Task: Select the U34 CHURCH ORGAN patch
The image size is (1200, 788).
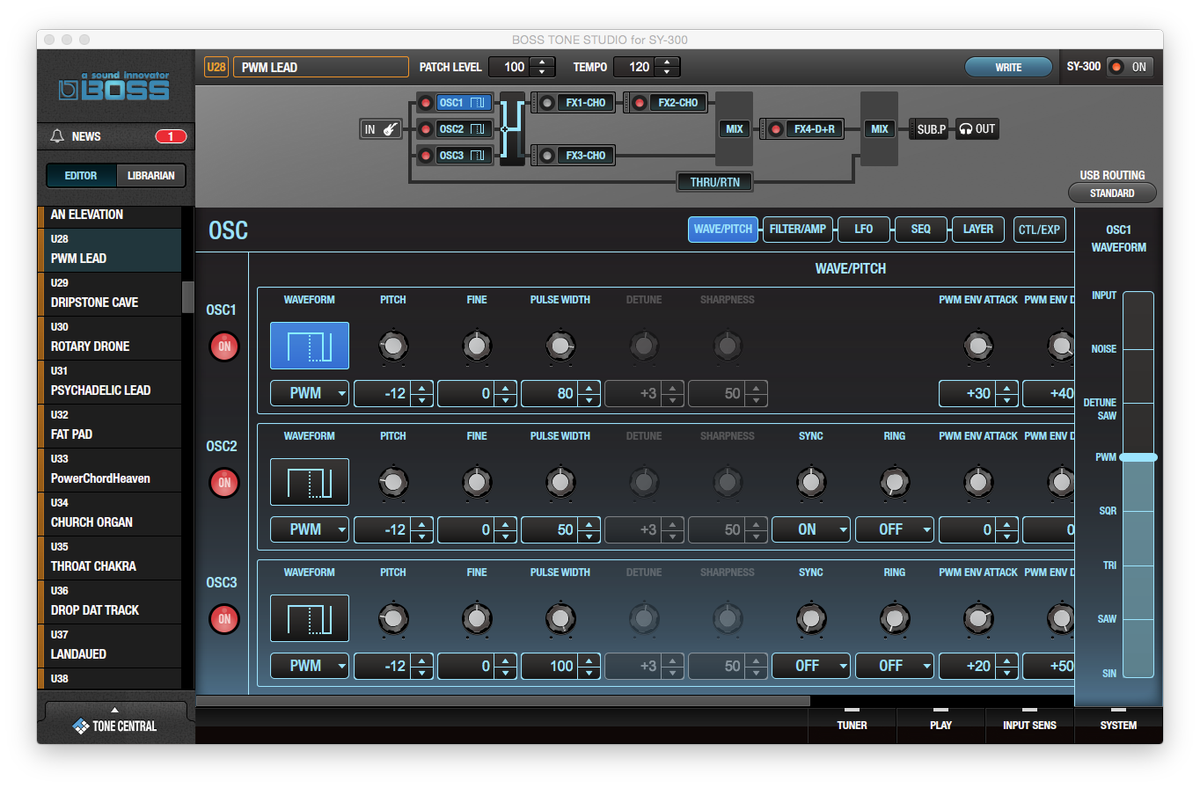Action: click(x=110, y=514)
